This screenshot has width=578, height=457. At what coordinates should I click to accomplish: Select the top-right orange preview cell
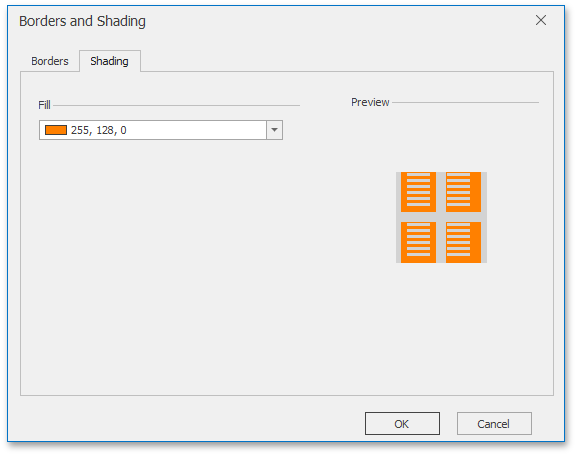(x=463, y=192)
